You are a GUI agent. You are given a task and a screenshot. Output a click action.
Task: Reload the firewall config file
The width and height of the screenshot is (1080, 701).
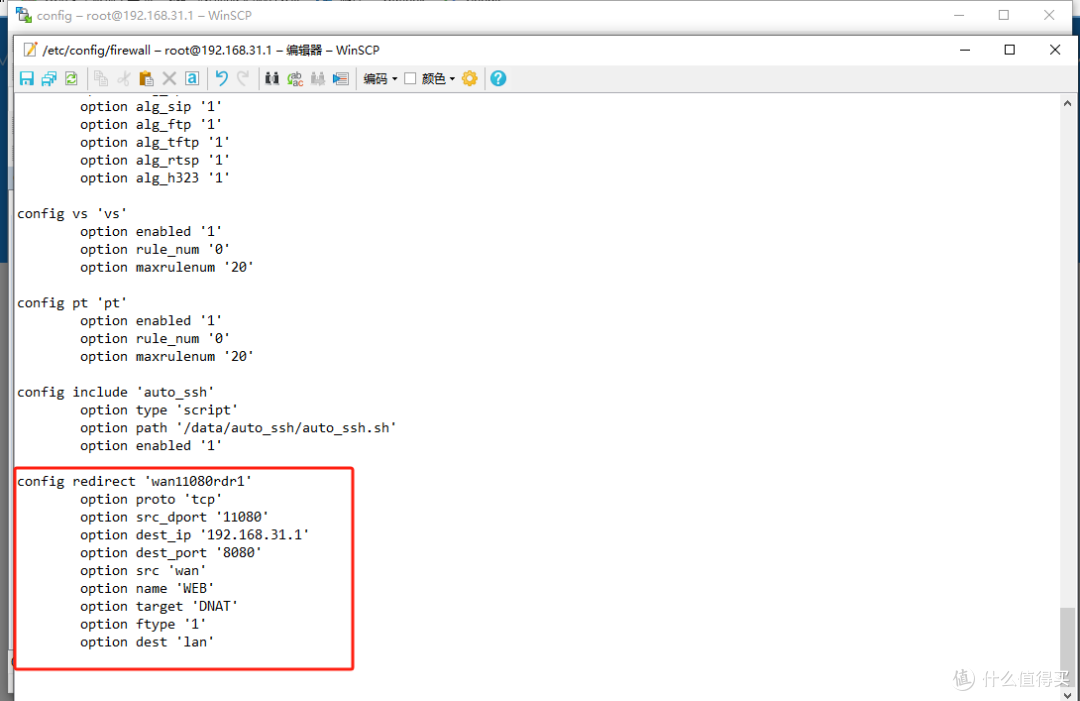(70, 78)
